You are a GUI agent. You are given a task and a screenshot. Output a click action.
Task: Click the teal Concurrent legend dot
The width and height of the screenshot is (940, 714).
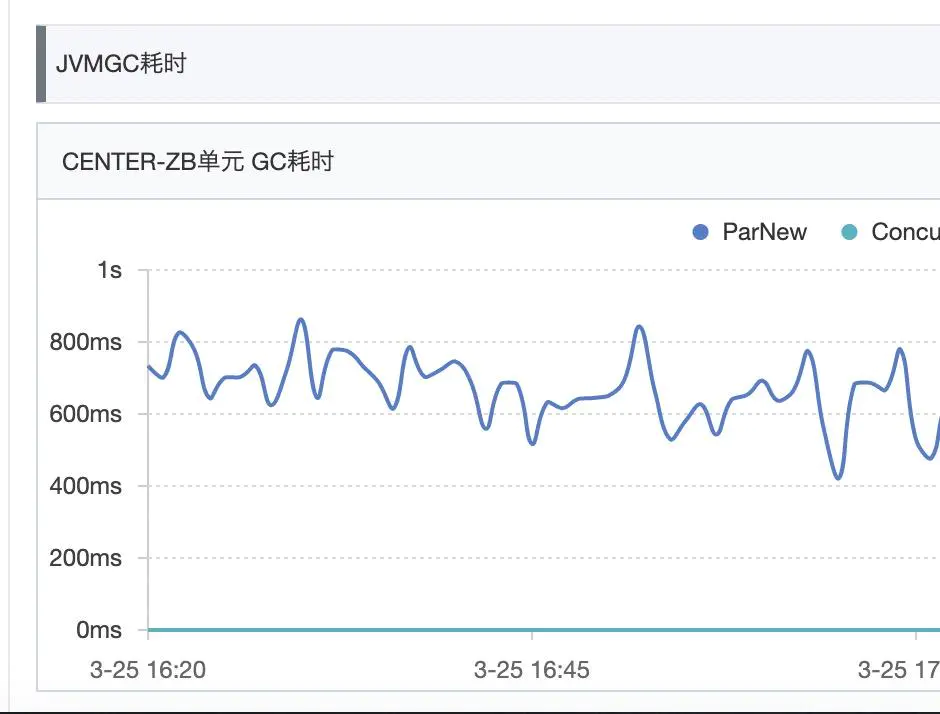[850, 233]
